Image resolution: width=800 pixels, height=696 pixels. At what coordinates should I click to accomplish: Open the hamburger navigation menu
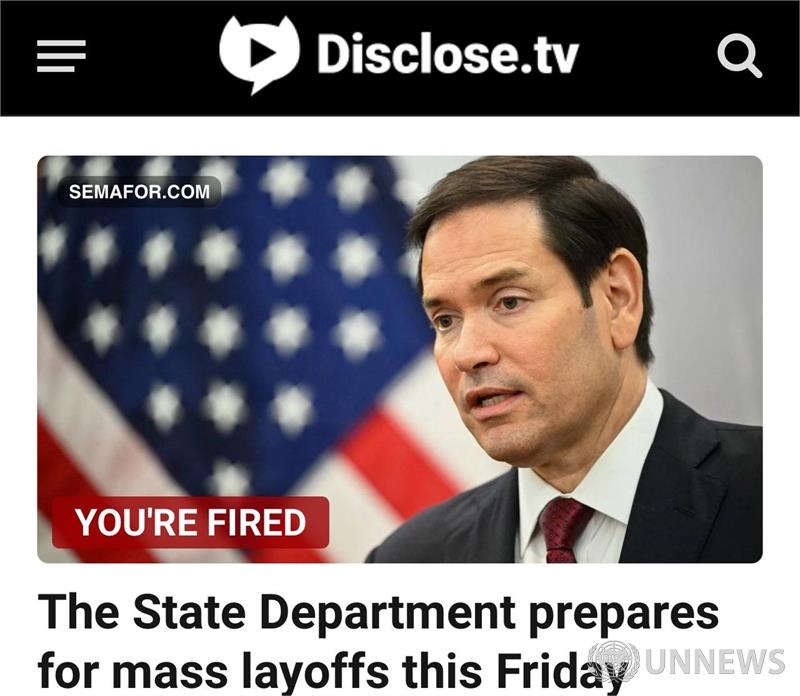point(61,56)
